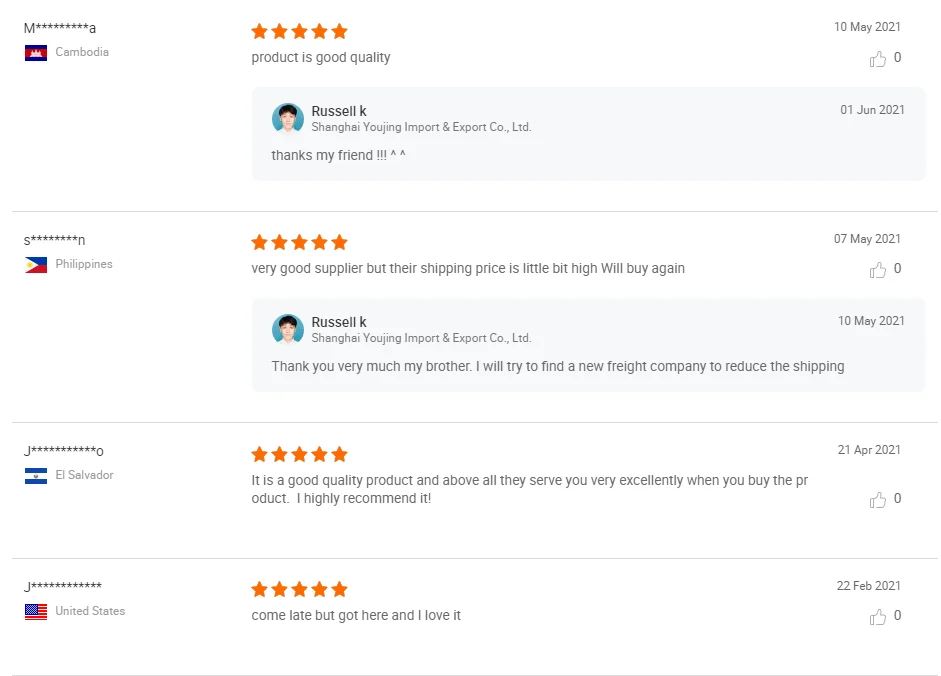Give thumbs-up to the United States review
Screen dimensions: 941x676
878,617
